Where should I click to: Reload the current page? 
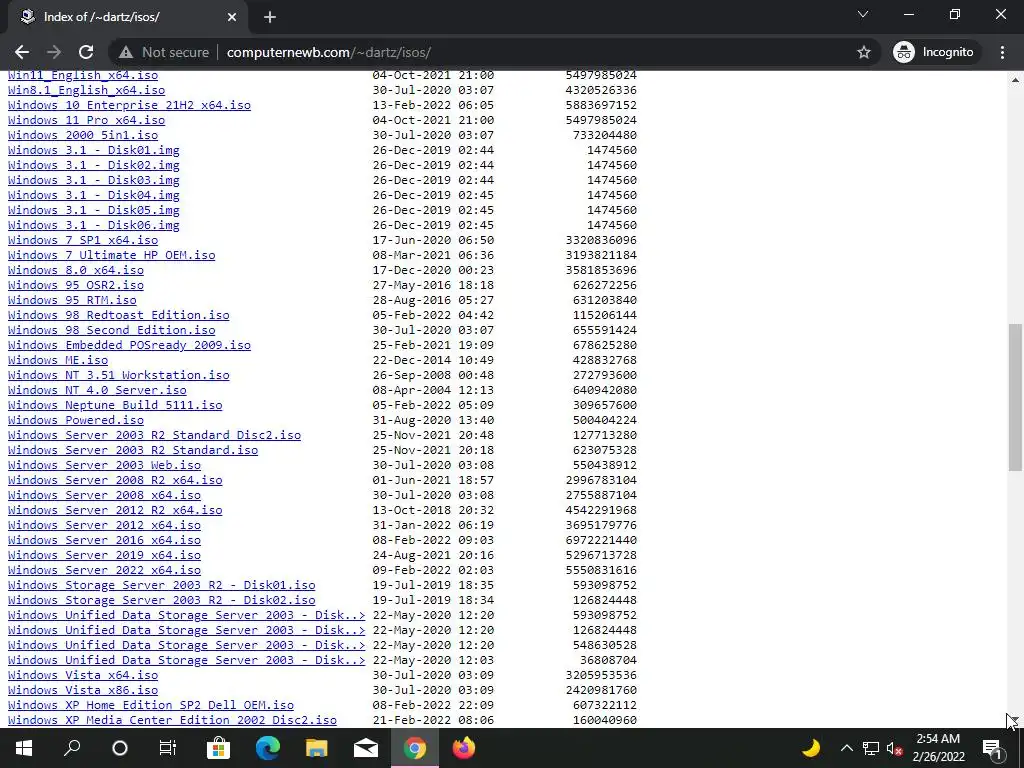[86, 52]
